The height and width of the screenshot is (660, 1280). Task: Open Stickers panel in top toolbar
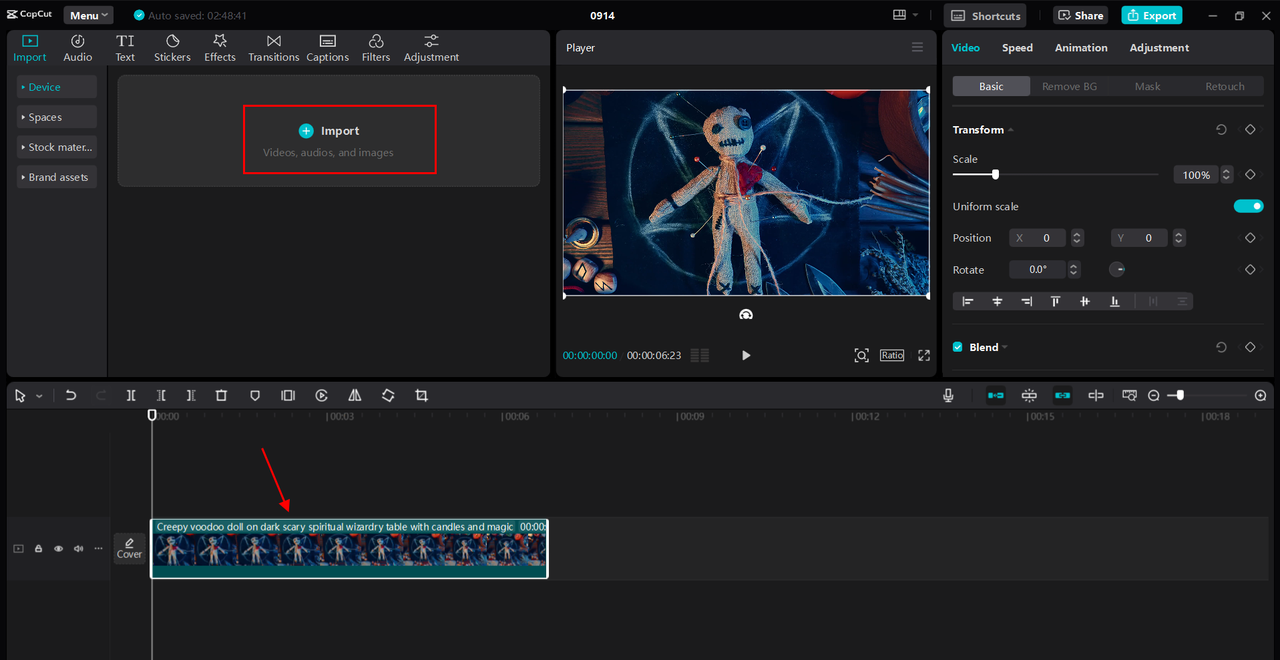tap(172, 47)
